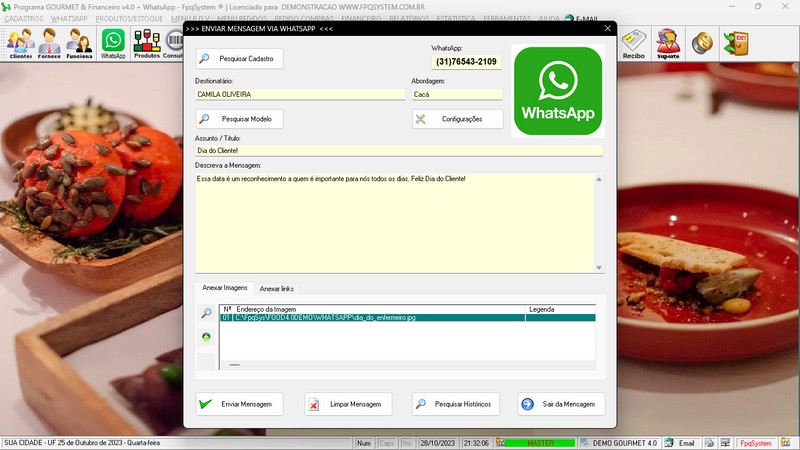Open Pesquisar Históricos
The width and height of the screenshot is (800, 450).
pos(456,404)
